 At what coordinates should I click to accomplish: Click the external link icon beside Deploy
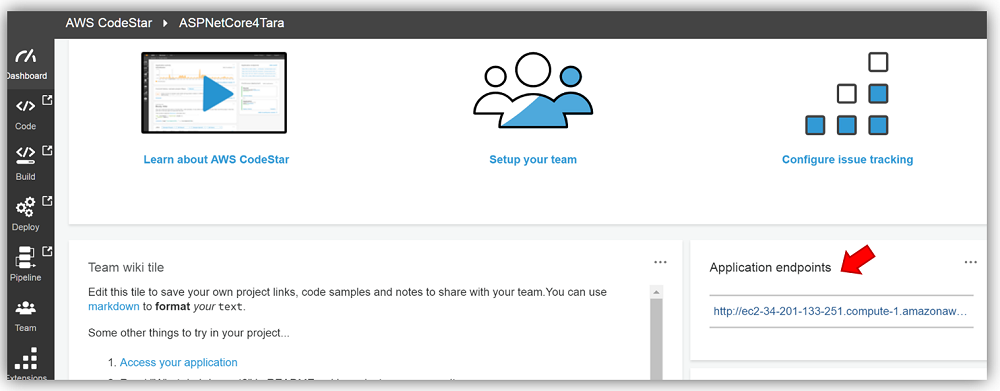point(47,200)
